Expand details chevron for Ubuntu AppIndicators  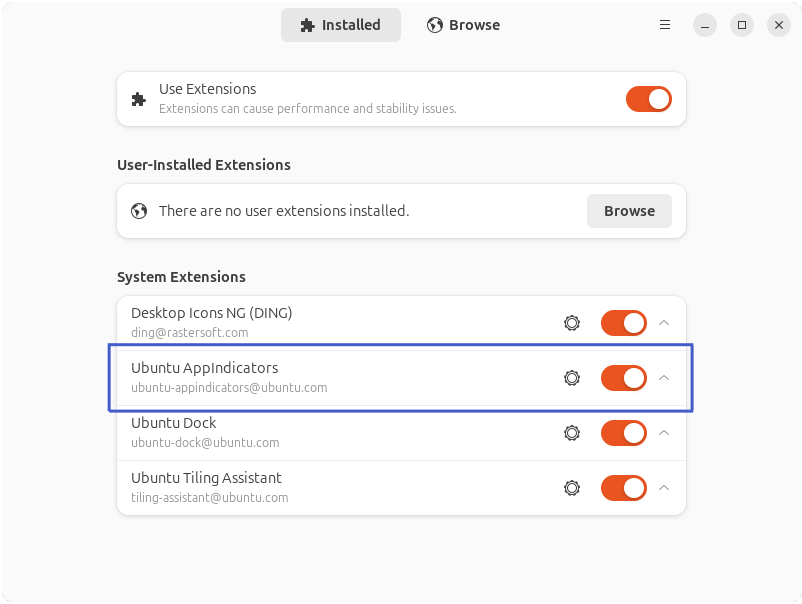[x=664, y=377]
